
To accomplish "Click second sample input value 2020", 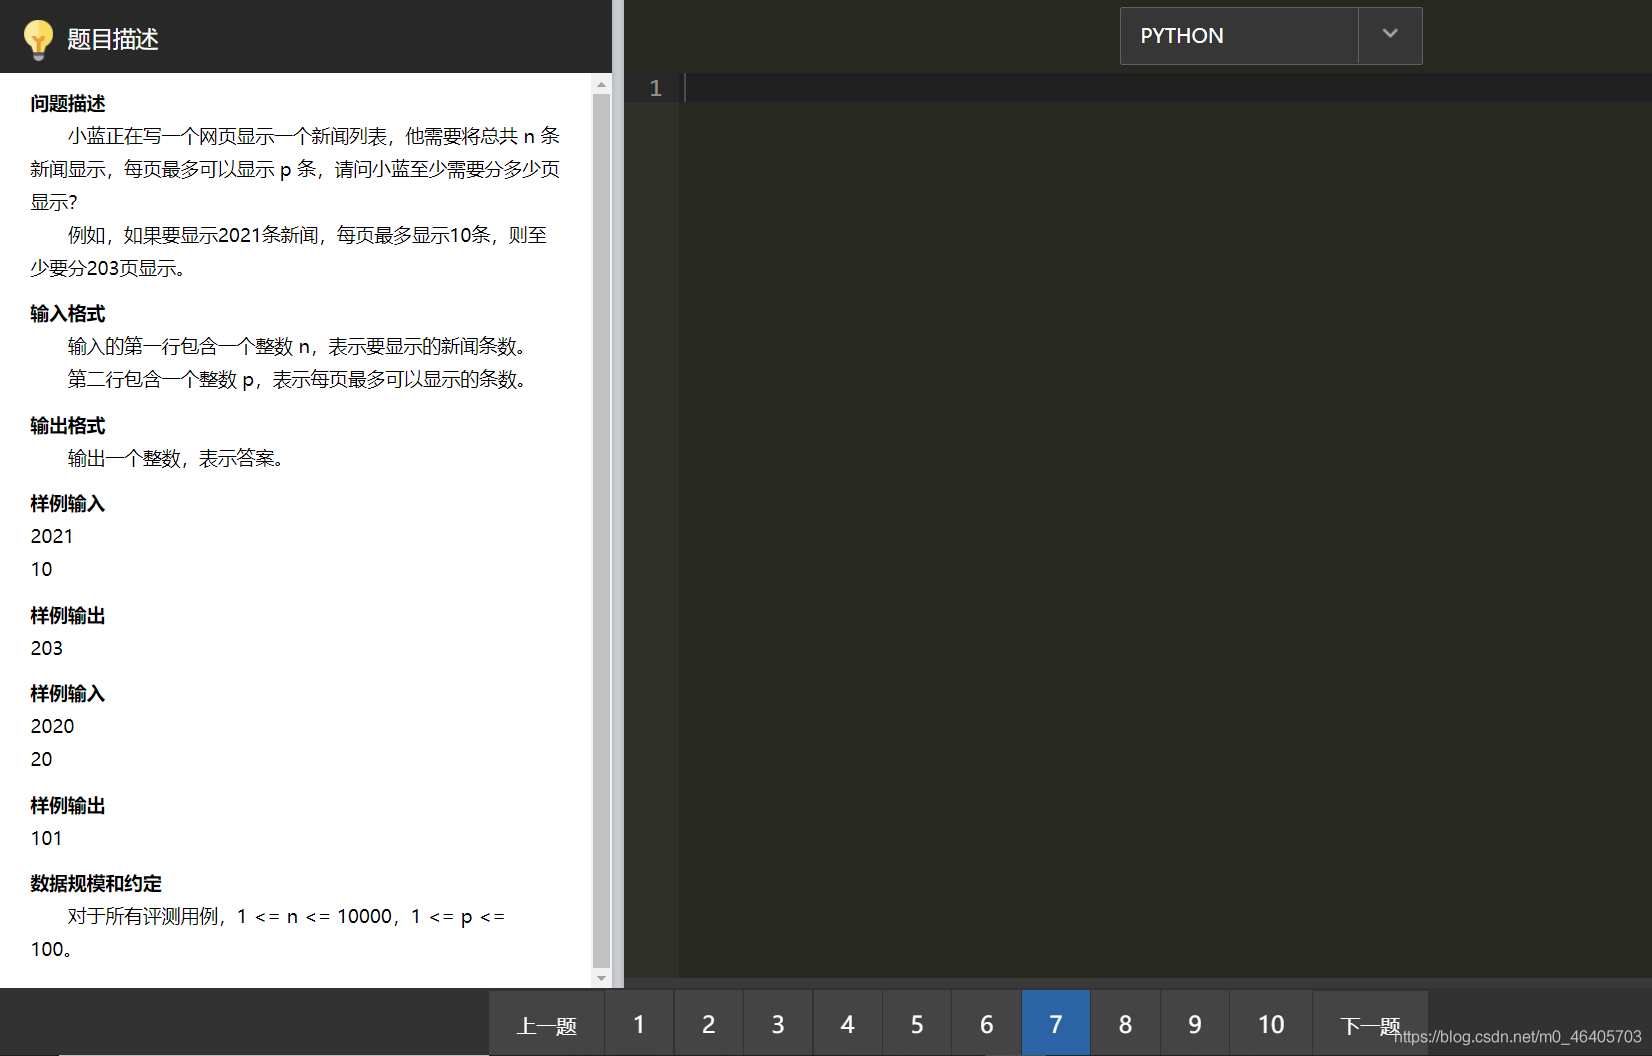I will tap(53, 726).
